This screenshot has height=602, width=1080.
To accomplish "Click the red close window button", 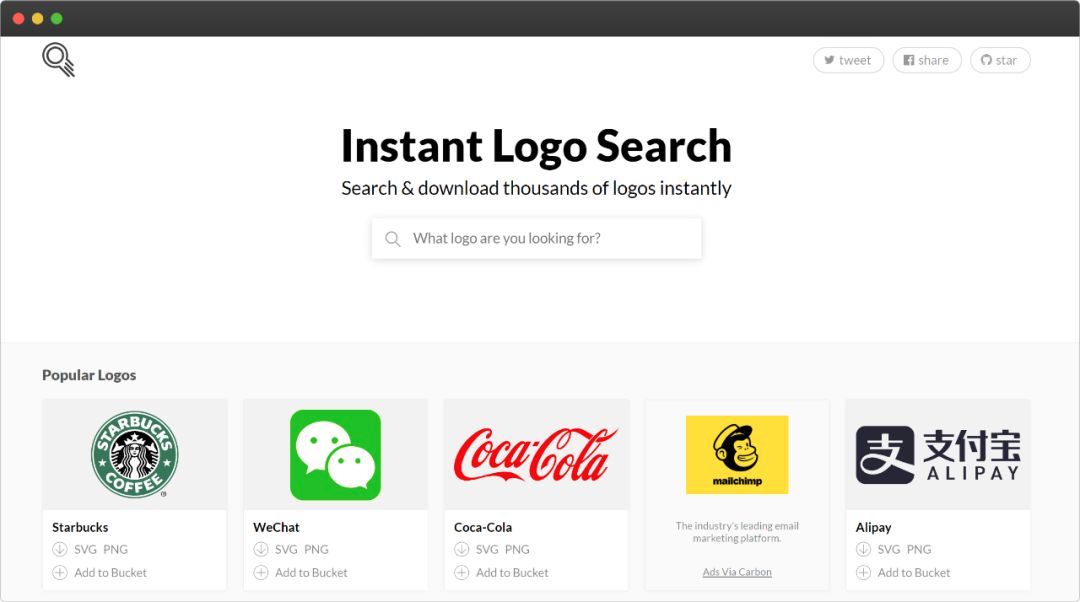I will 19,19.
